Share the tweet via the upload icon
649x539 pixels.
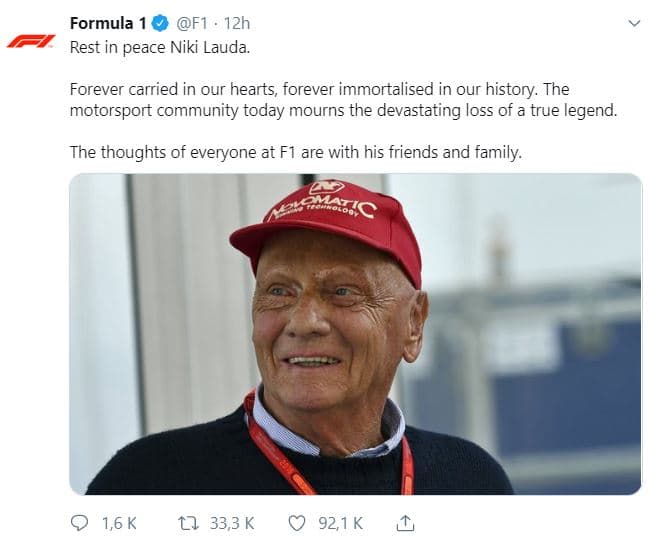405,522
